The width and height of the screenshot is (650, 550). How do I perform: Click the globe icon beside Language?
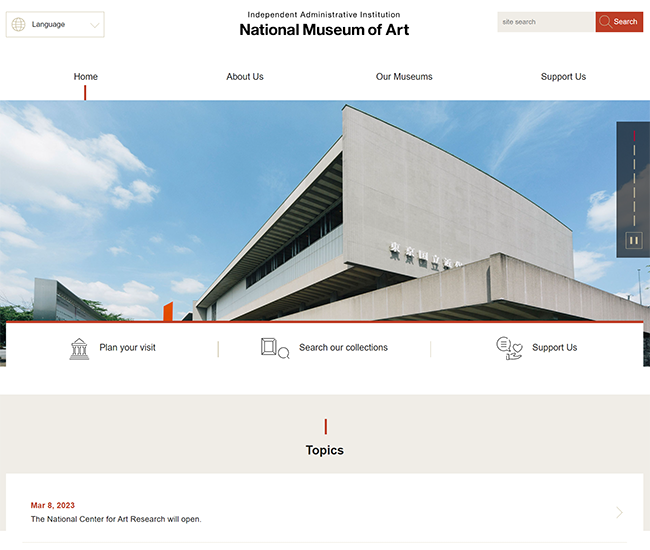18,24
